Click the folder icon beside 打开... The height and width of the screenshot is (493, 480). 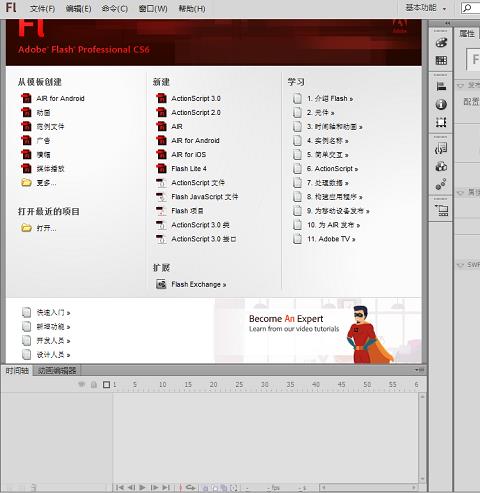pyautogui.click(x=26, y=228)
